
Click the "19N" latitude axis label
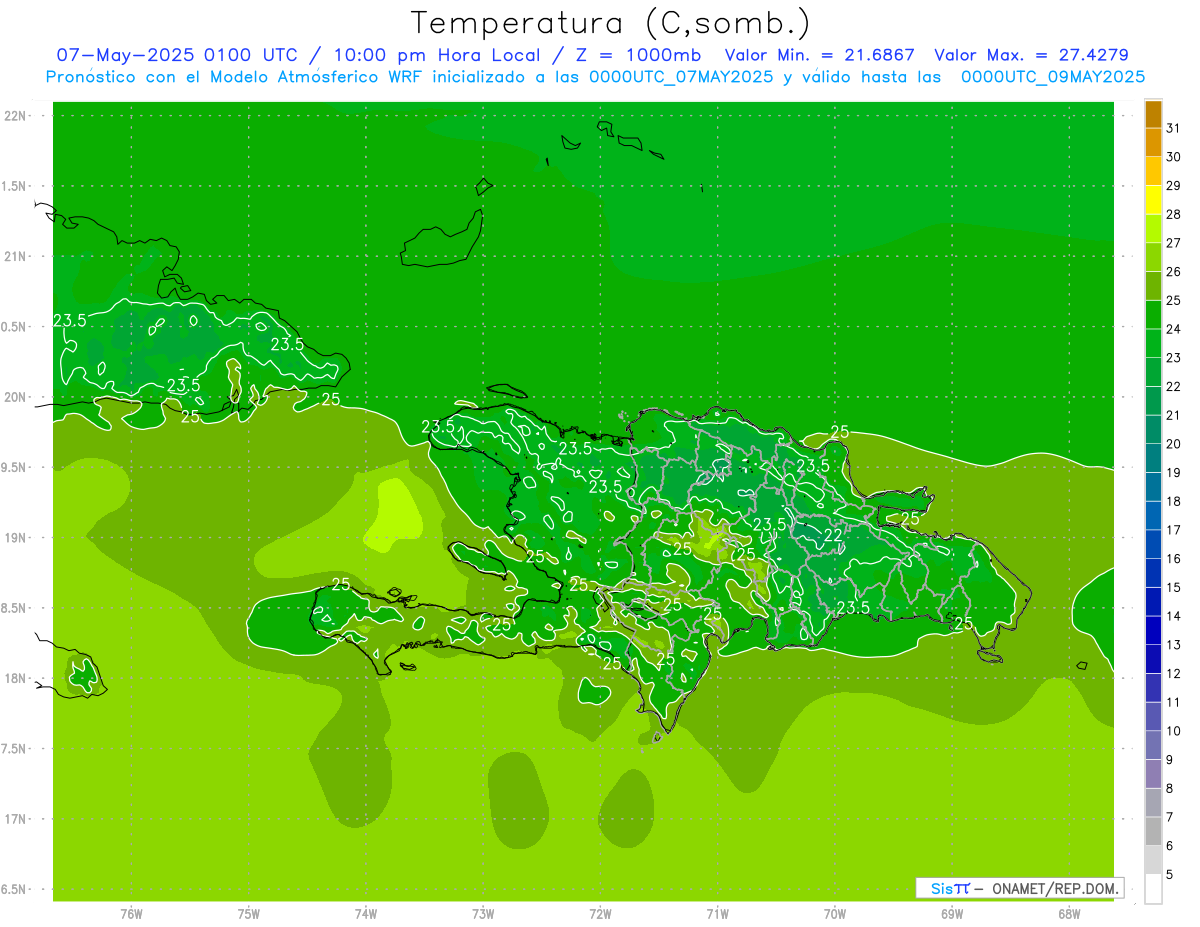point(15,538)
